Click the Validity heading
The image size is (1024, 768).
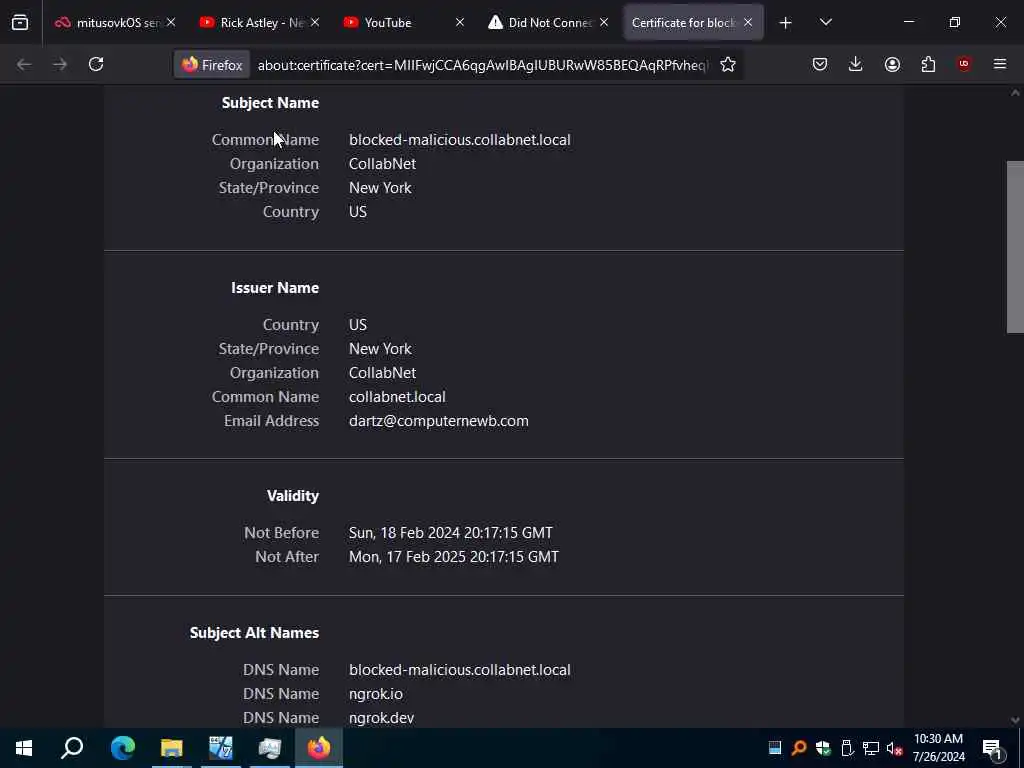[293, 496]
